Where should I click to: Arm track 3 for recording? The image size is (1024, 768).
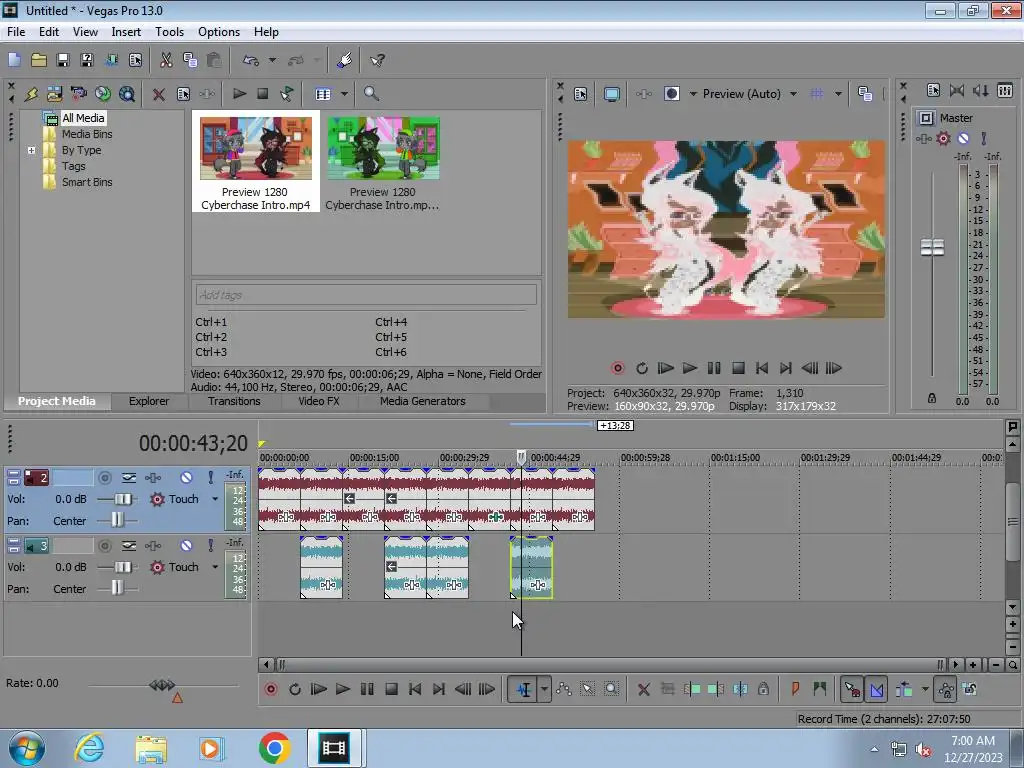click(x=104, y=545)
